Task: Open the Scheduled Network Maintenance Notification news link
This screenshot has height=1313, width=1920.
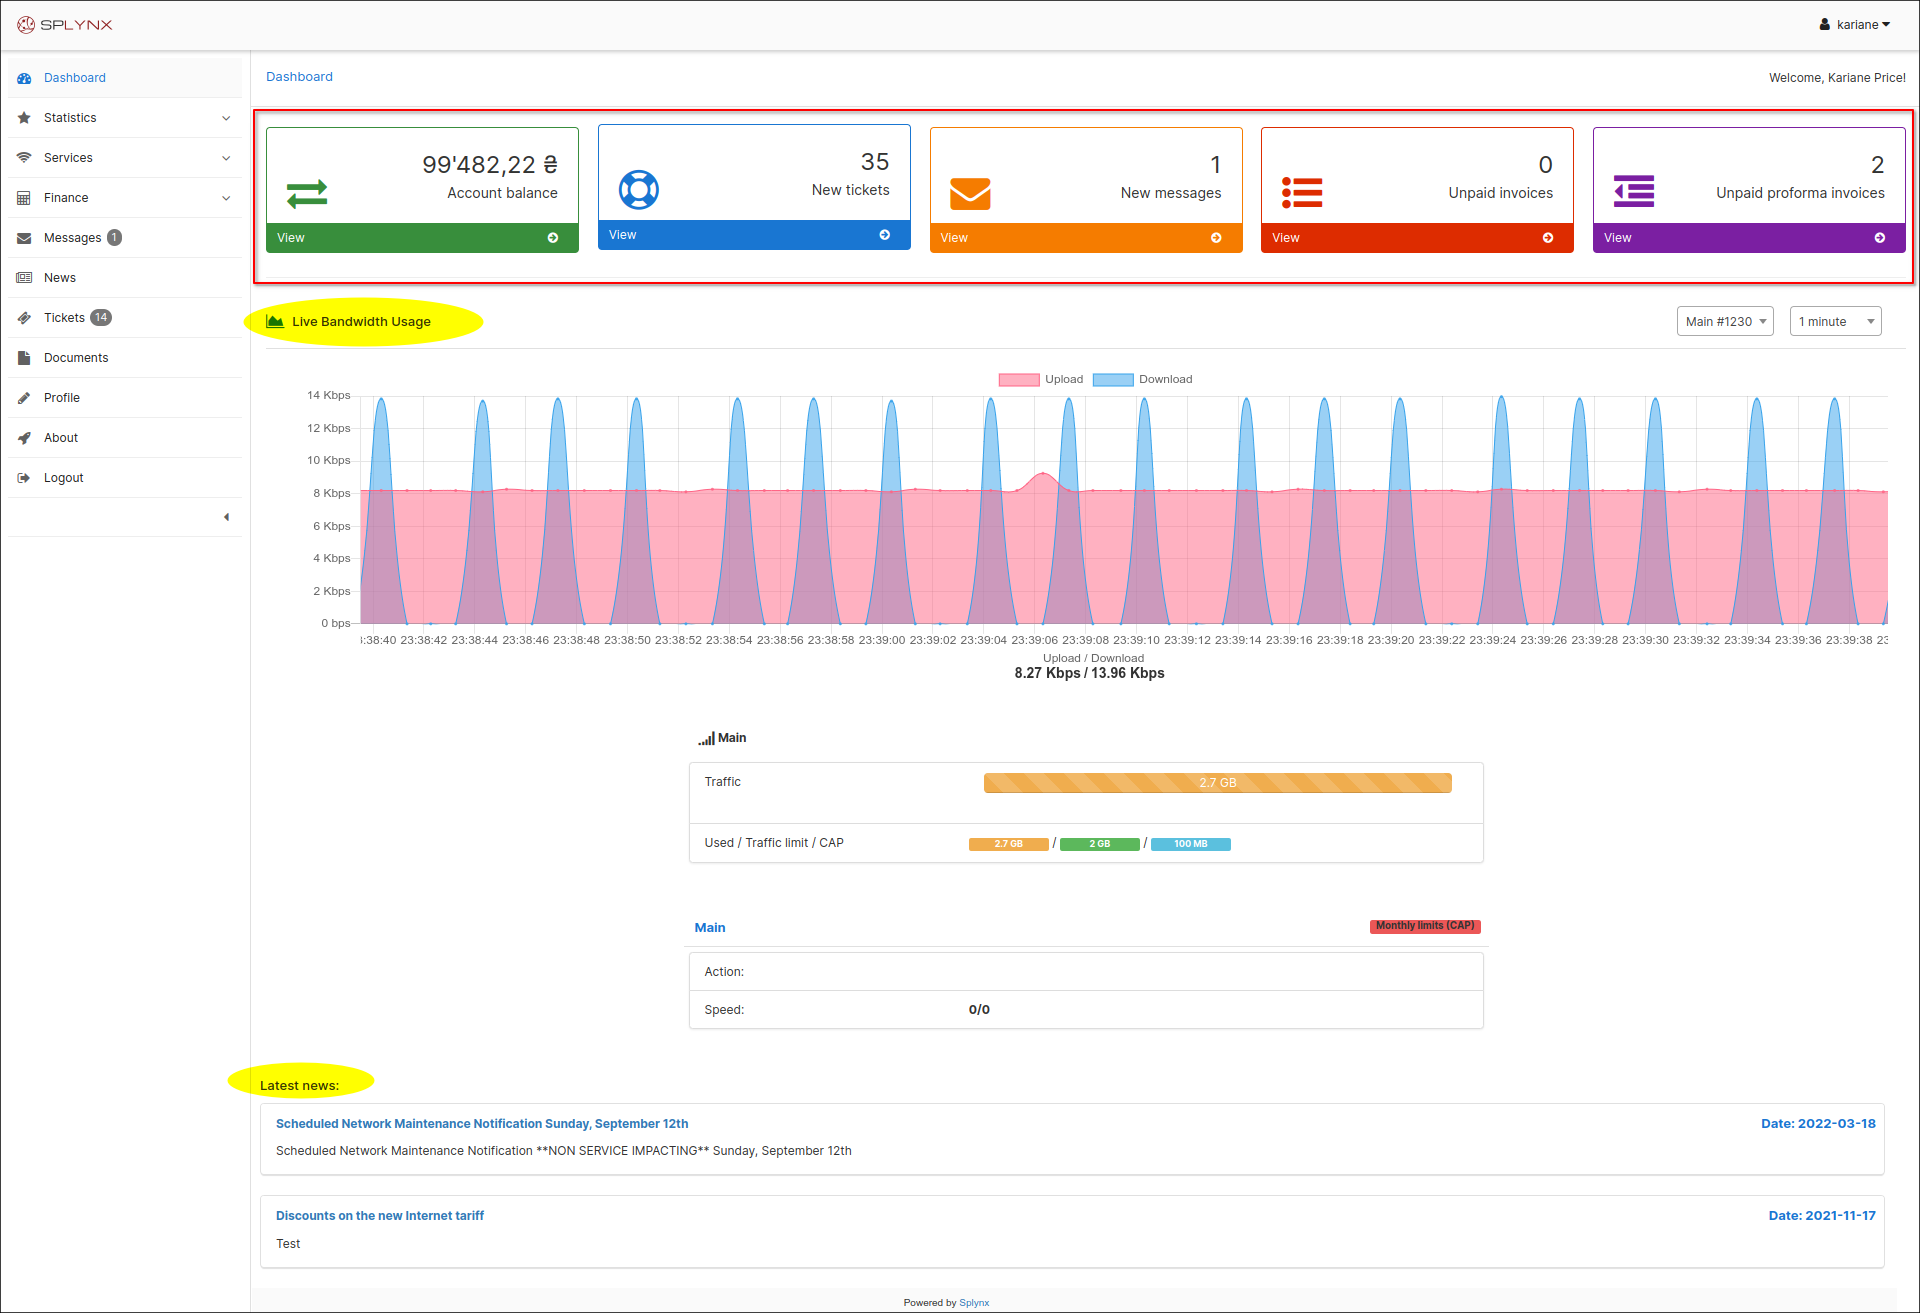Action: 482,1124
